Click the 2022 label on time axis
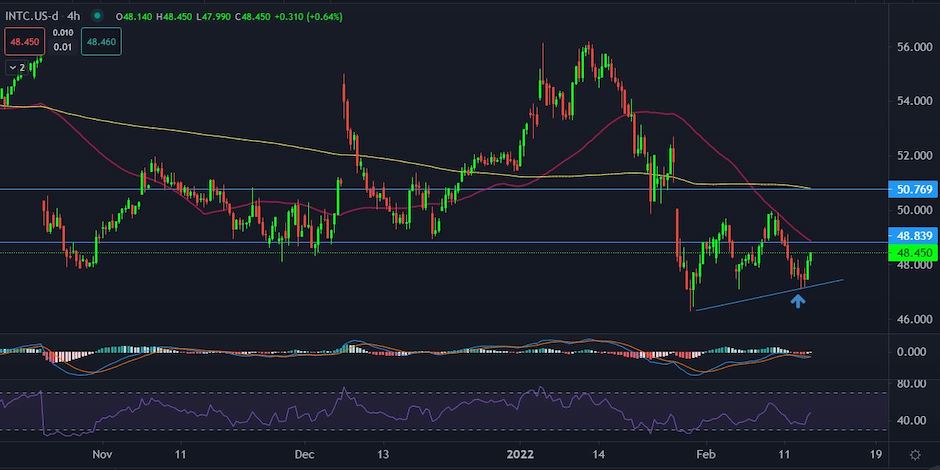 pyautogui.click(x=520, y=453)
